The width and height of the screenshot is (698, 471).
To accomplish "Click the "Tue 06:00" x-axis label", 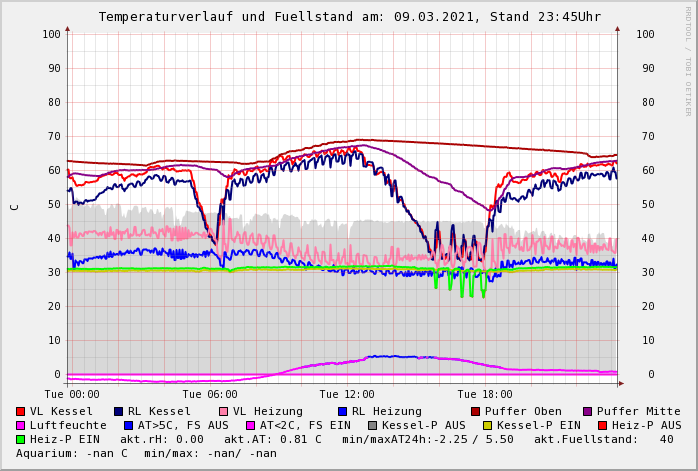I will click(x=210, y=394).
